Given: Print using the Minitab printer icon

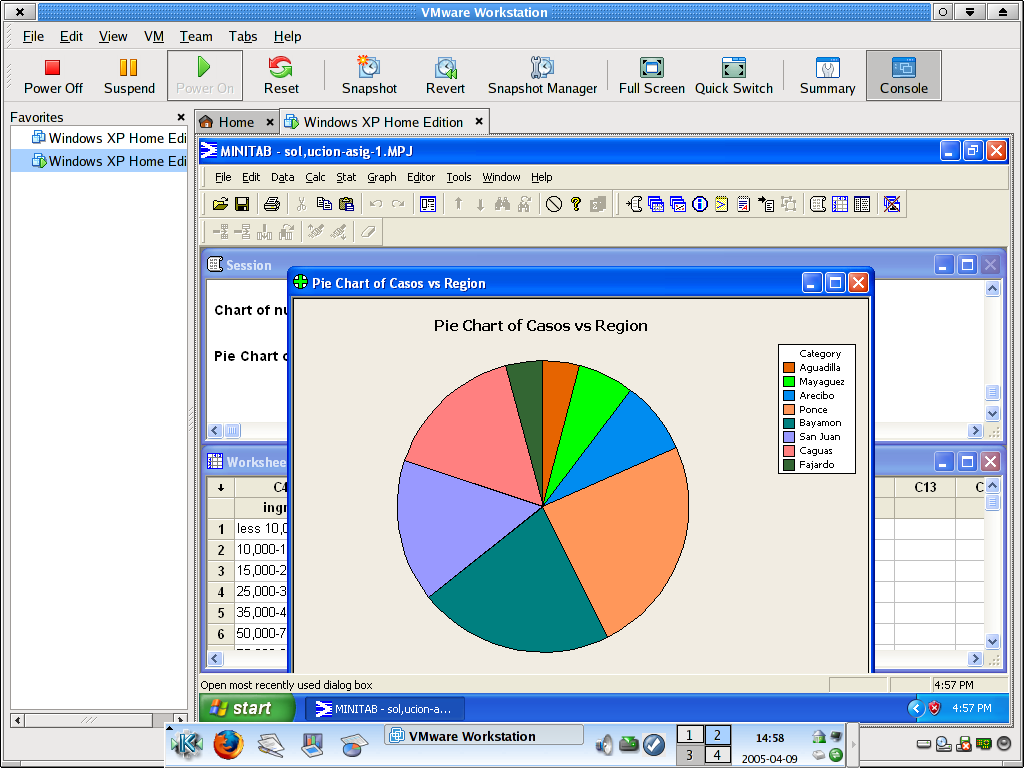Looking at the screenshot, I should [x=272, y=204].
